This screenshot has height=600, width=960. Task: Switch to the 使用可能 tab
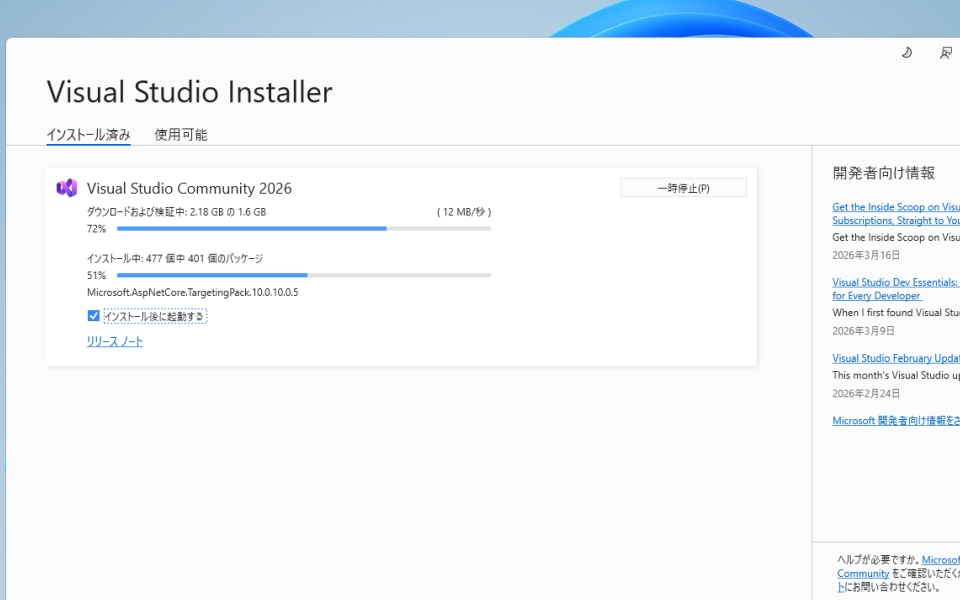tap(180, 135)
